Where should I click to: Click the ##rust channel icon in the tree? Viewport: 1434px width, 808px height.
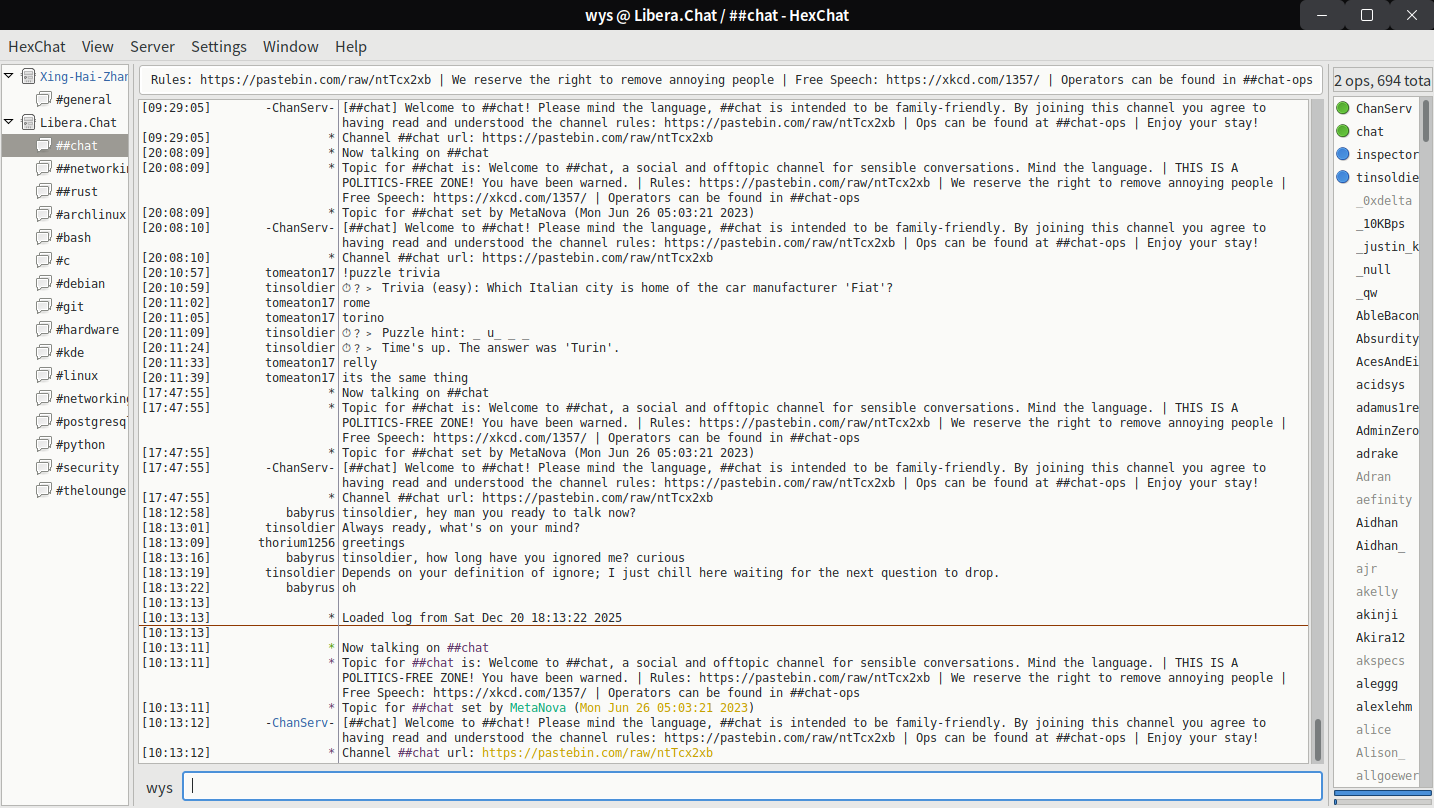point(44,191)
